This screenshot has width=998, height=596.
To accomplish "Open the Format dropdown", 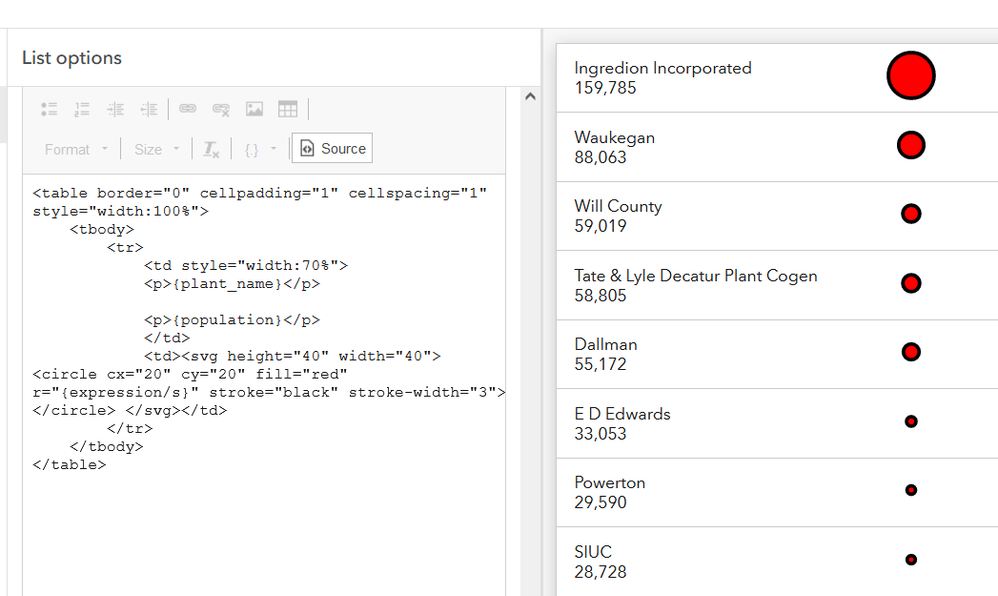I will pyautogui.click(x=76, y=149).
